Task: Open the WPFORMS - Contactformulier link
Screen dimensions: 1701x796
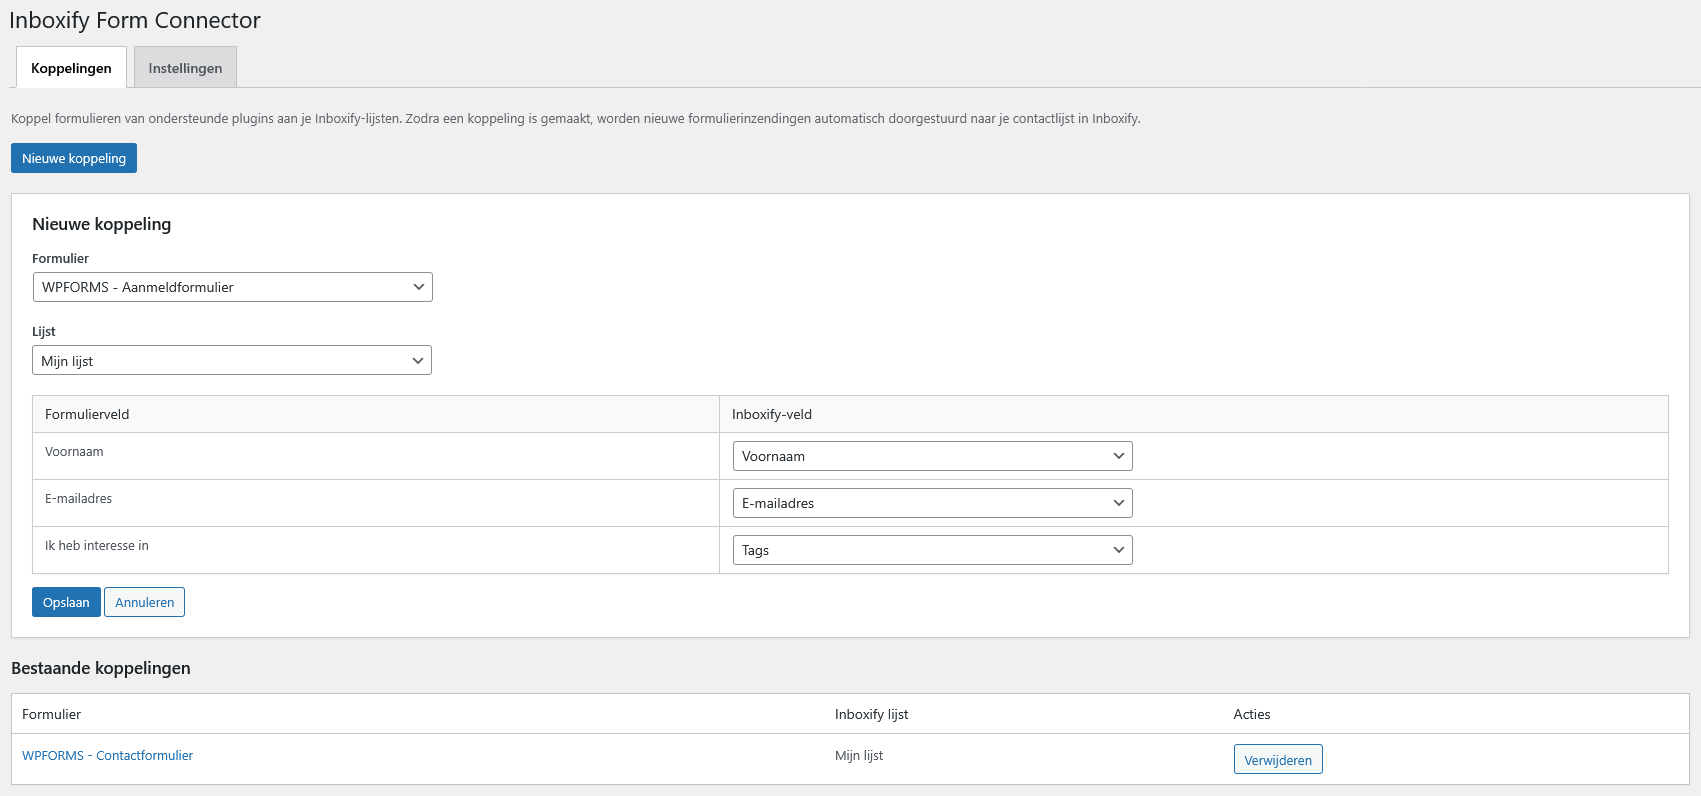Action: tap(108, 755)
